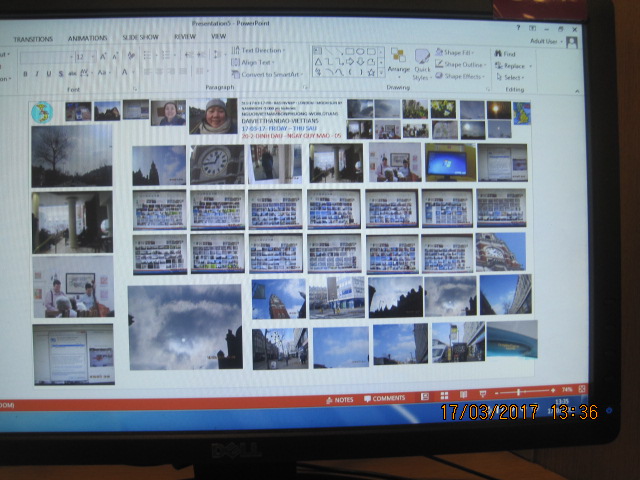640x480 pixels.
Task: Open line spacing dropdown
Action: click(218, 54)
